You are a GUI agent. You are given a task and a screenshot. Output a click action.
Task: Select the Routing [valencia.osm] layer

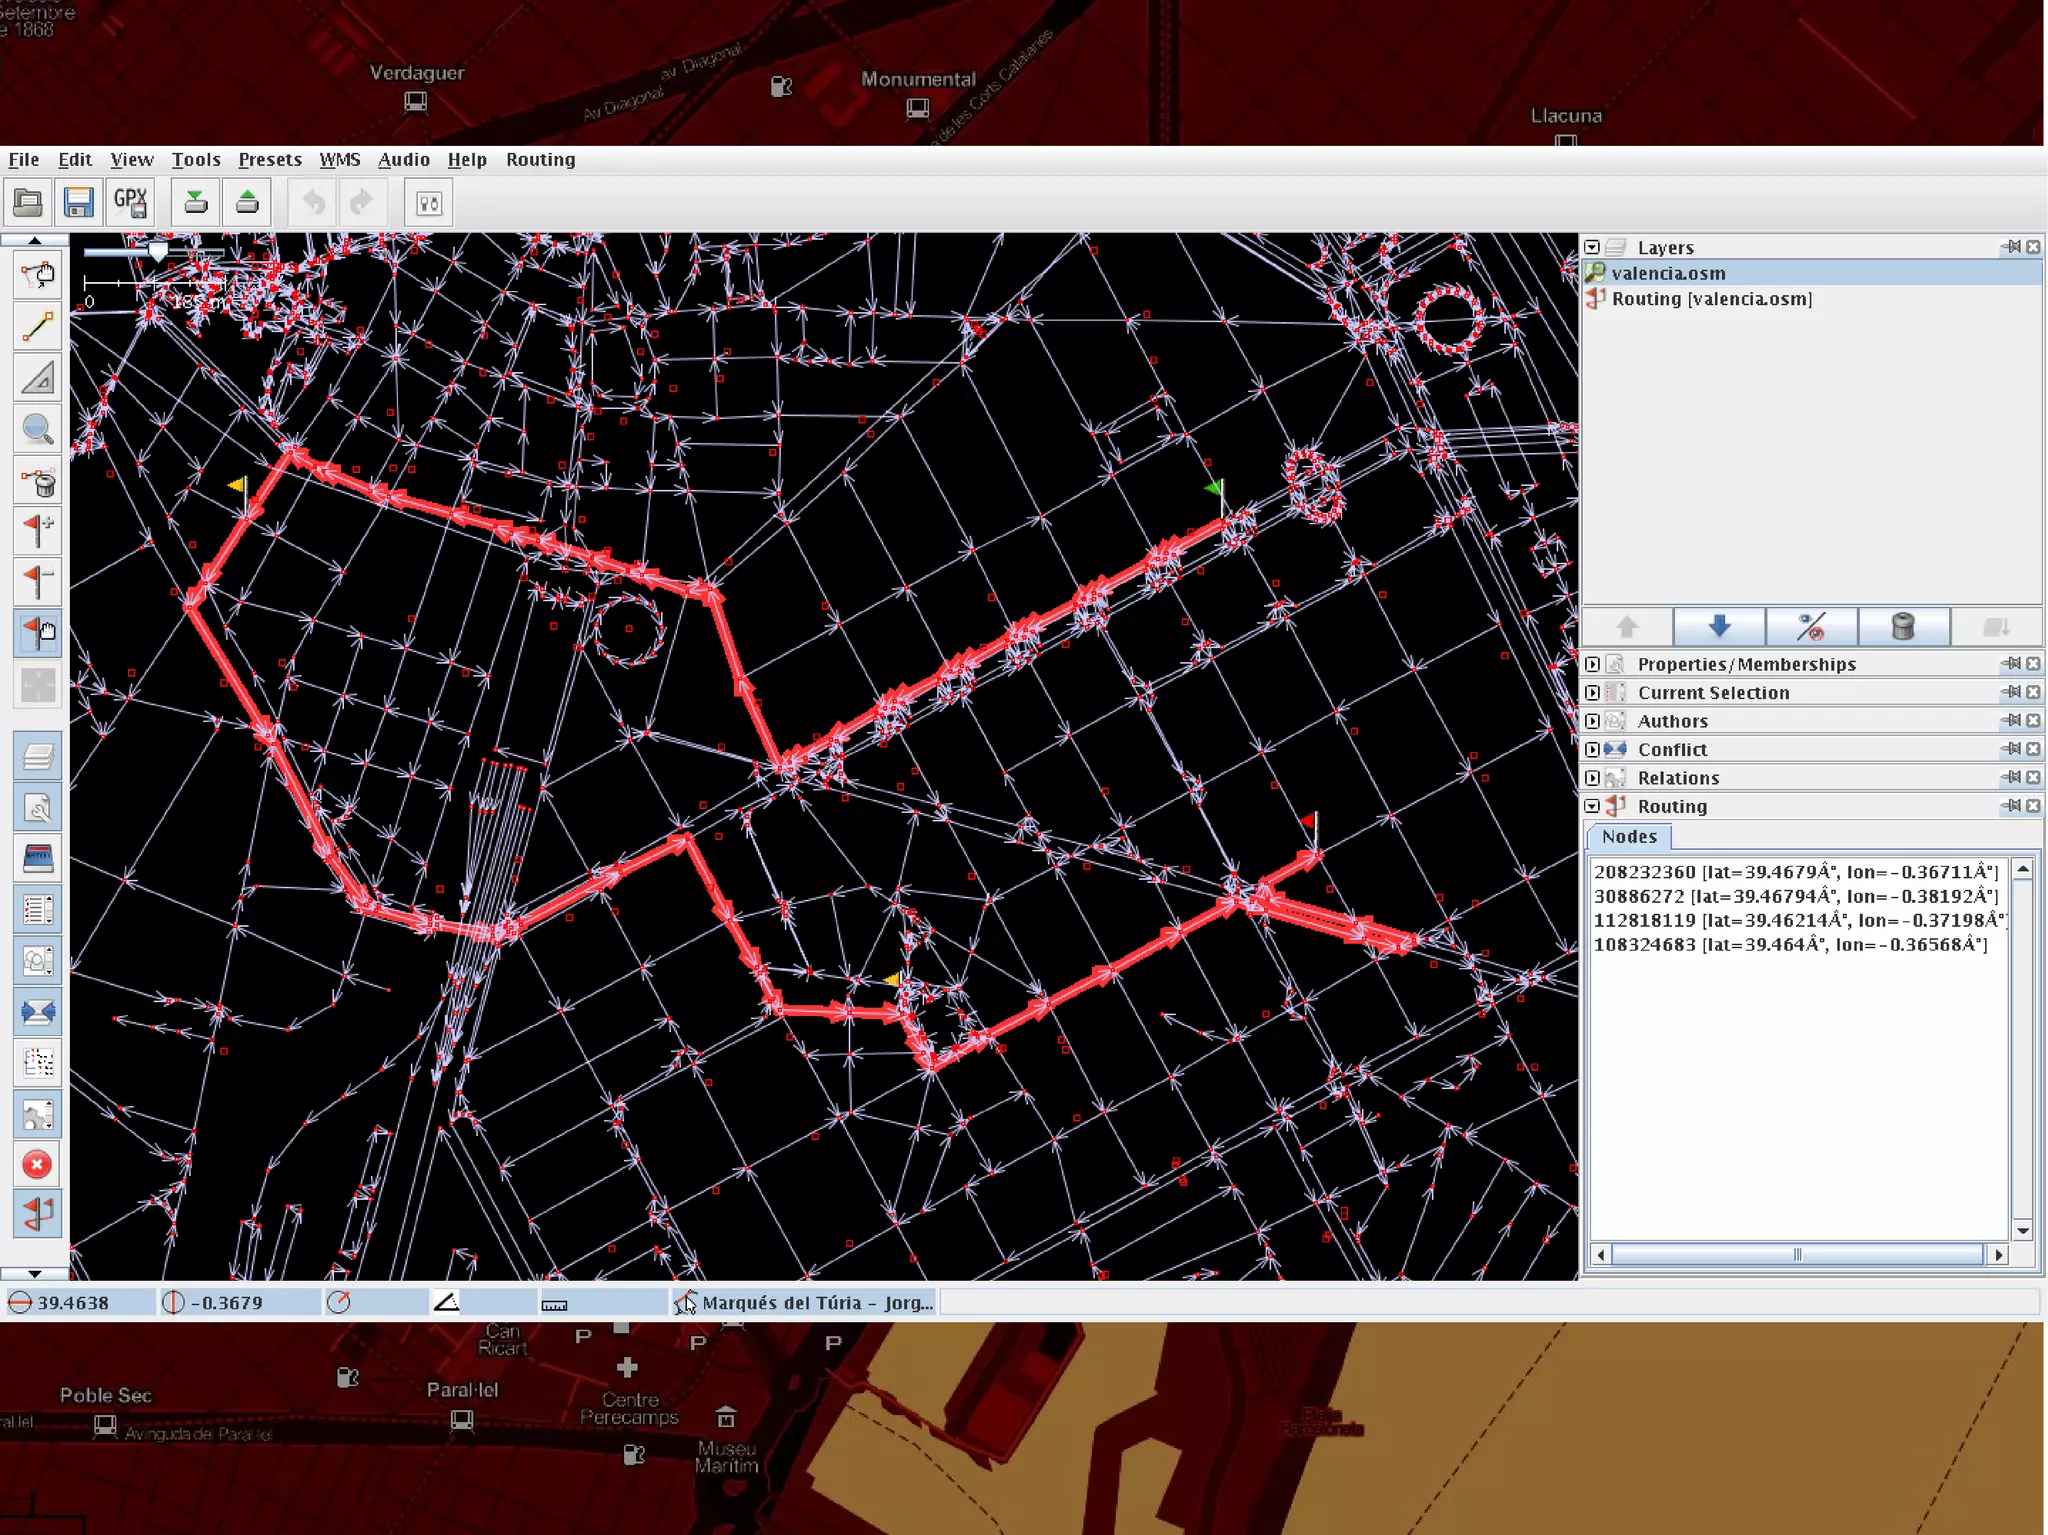click(1710, 299)
